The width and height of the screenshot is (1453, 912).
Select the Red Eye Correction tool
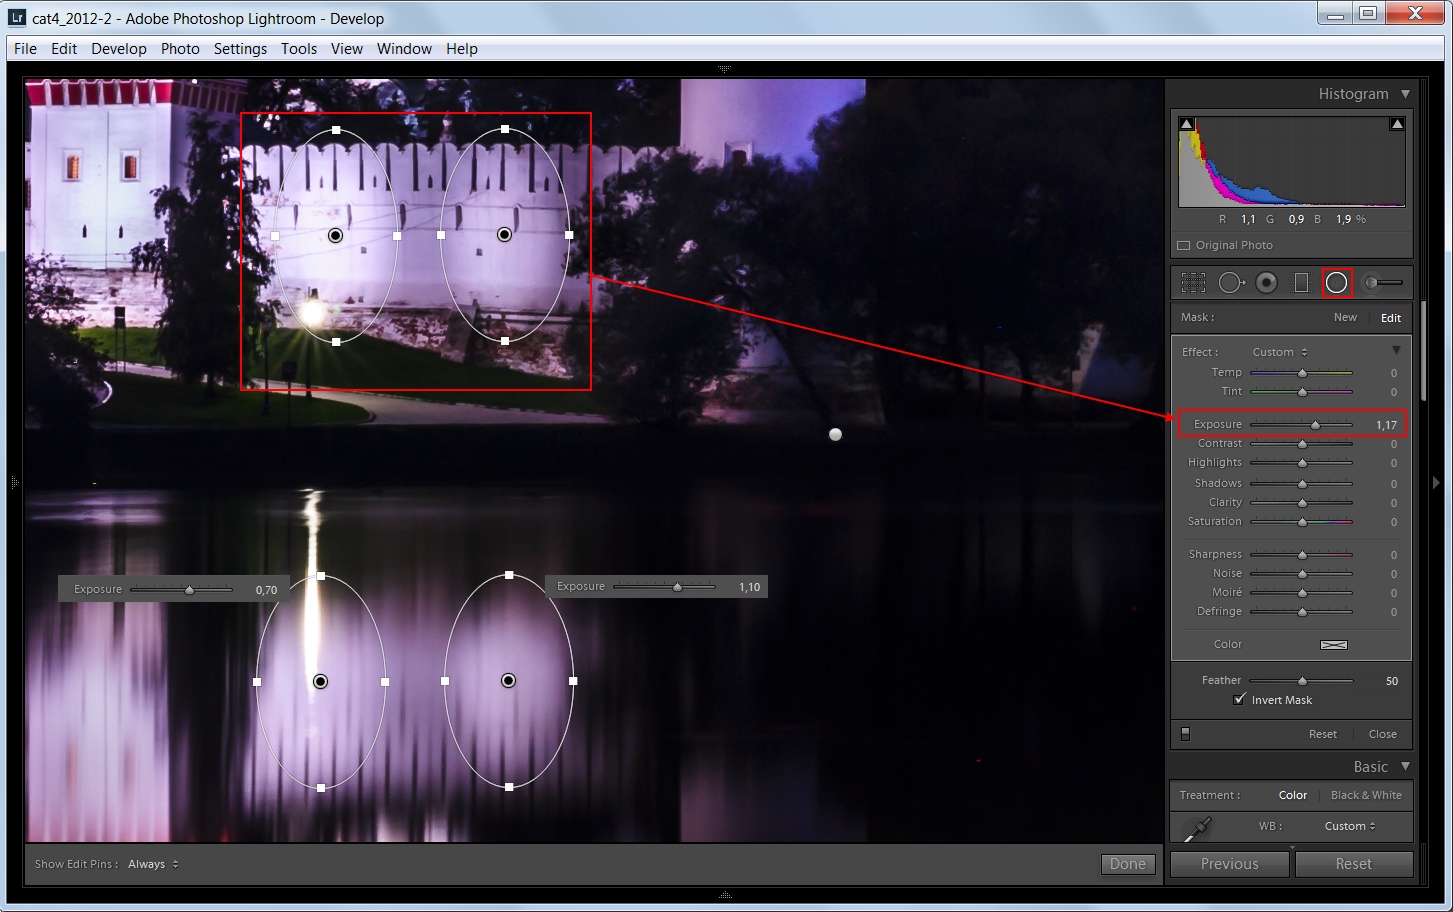pos(1267,283)
